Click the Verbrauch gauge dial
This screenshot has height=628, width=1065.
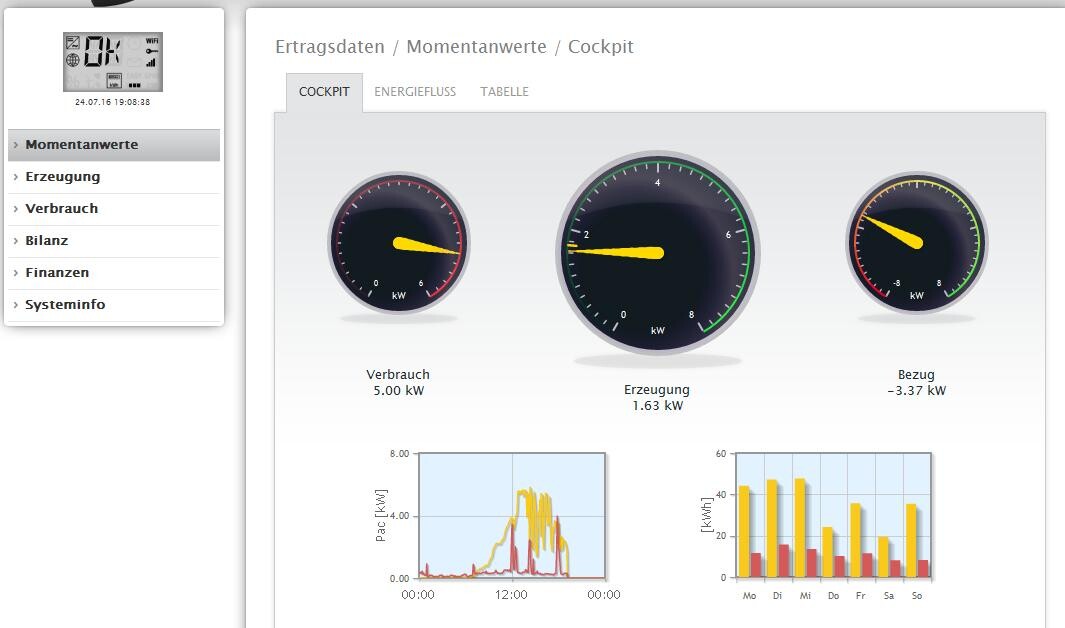click(398, 244)
